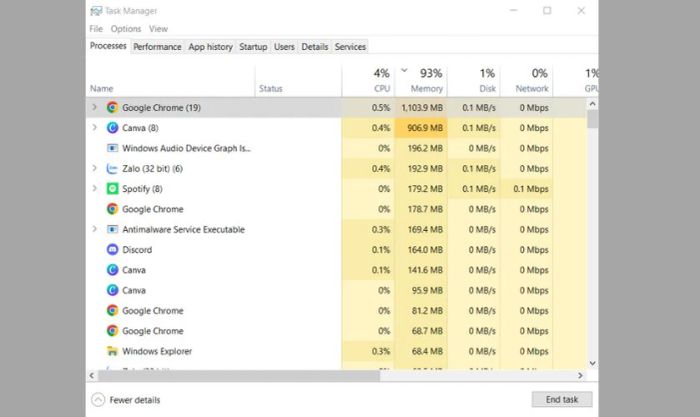This screenshot has width=700, height=417.
Task: Click the 0.1 Mbps network value
Action: coord(531,189)
